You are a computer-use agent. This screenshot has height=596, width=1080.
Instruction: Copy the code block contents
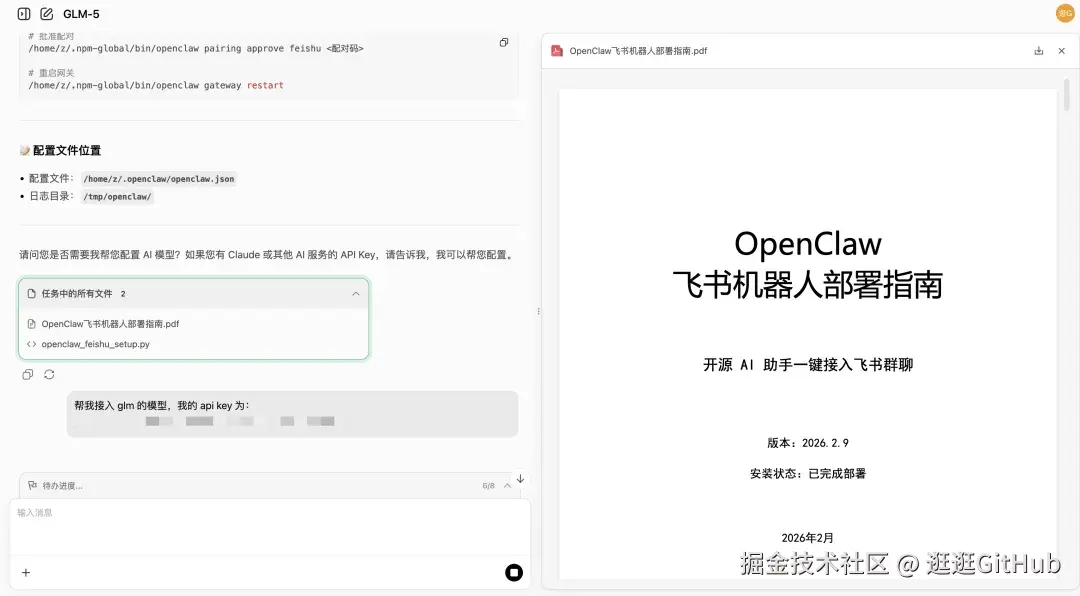[503, 43]
